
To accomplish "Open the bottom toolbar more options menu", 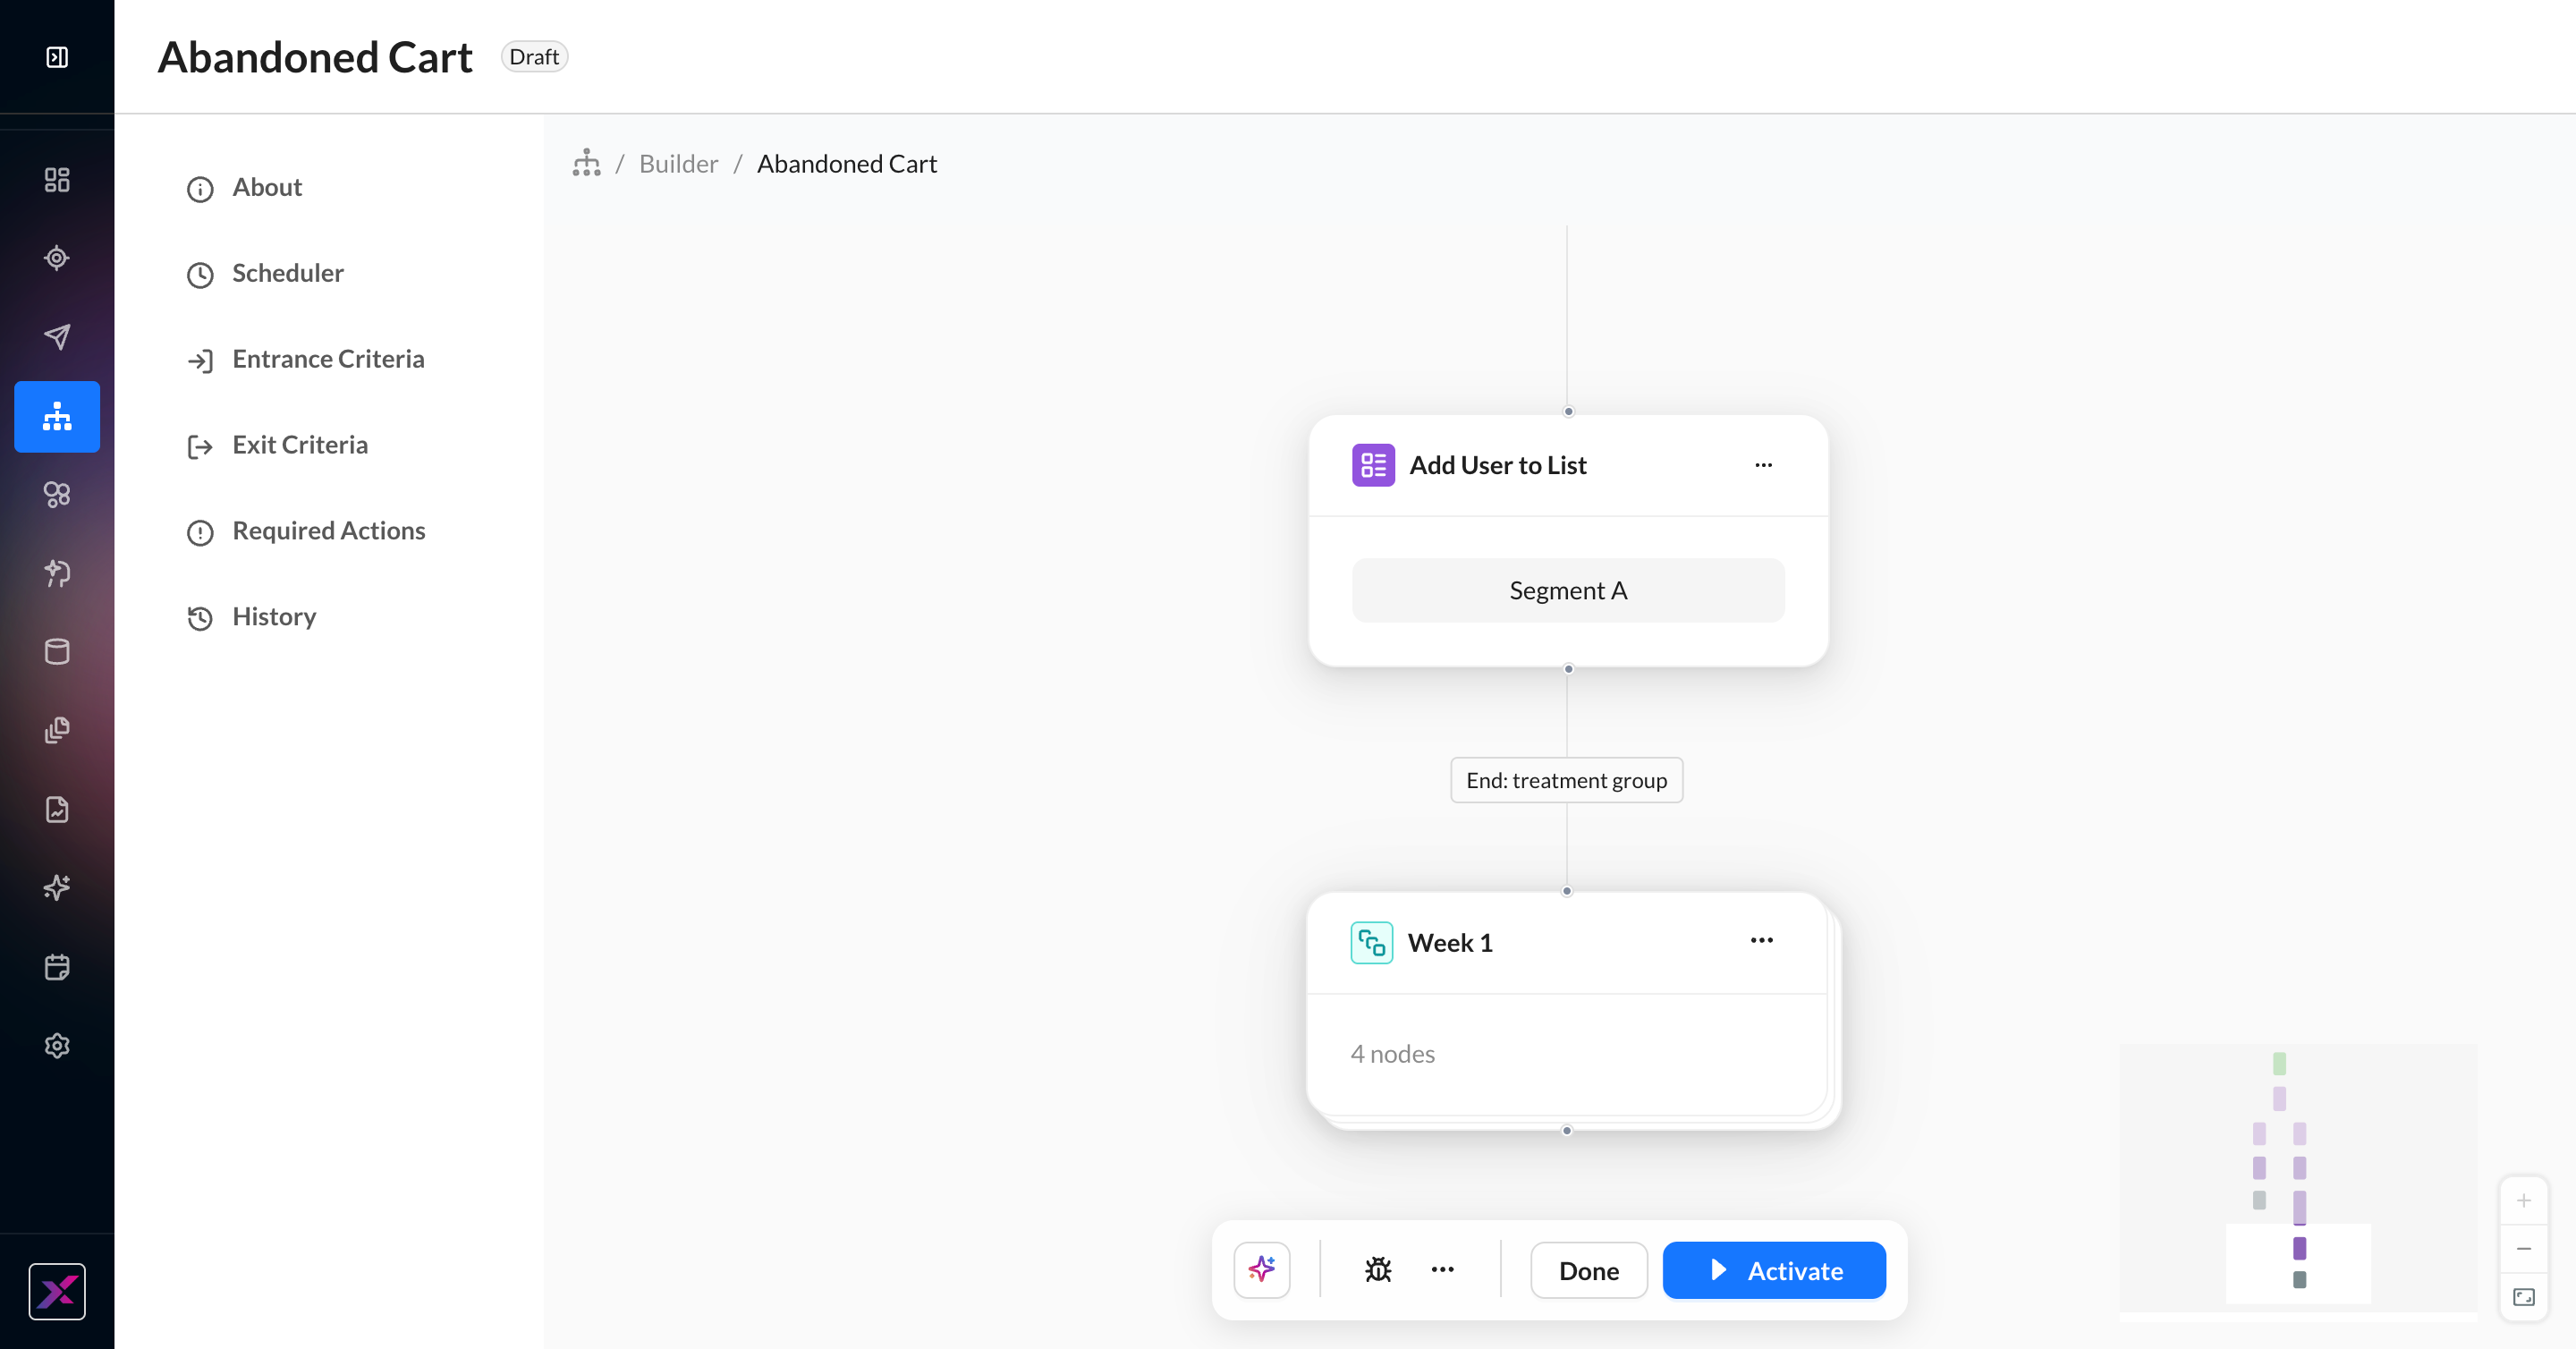I will coord(1442,1270).
